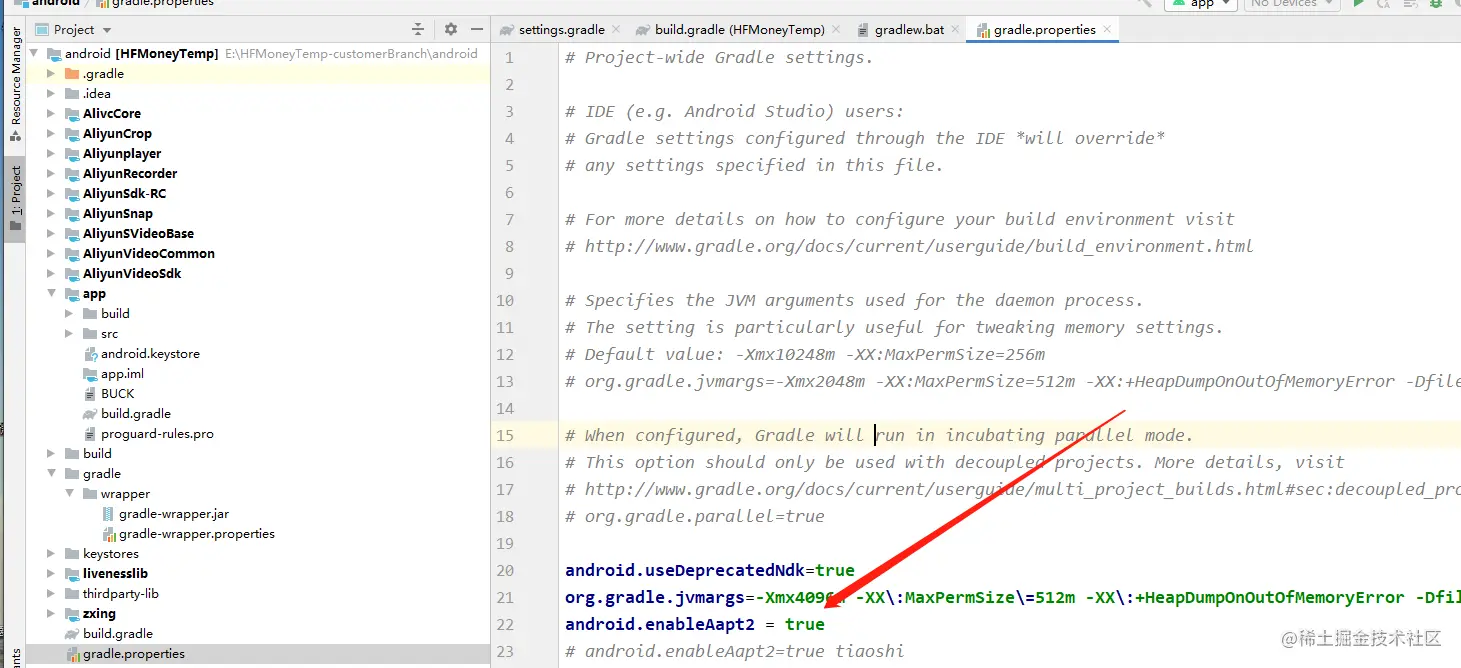
Task: Expand the .gradle folder
Action: (x=52, y=74)
